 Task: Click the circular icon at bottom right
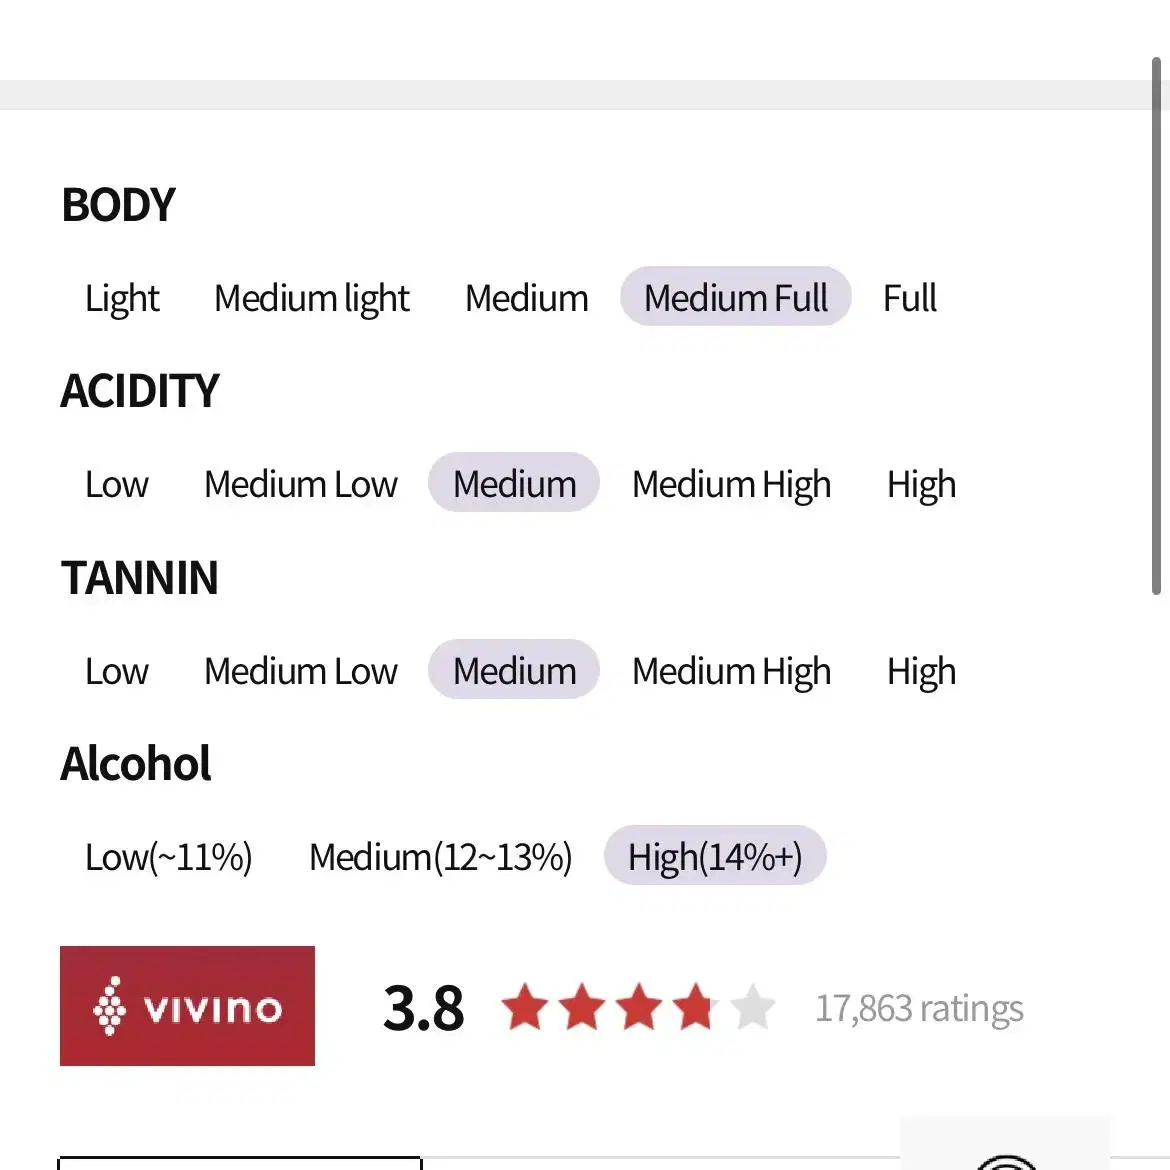tap(1005, 1161)
